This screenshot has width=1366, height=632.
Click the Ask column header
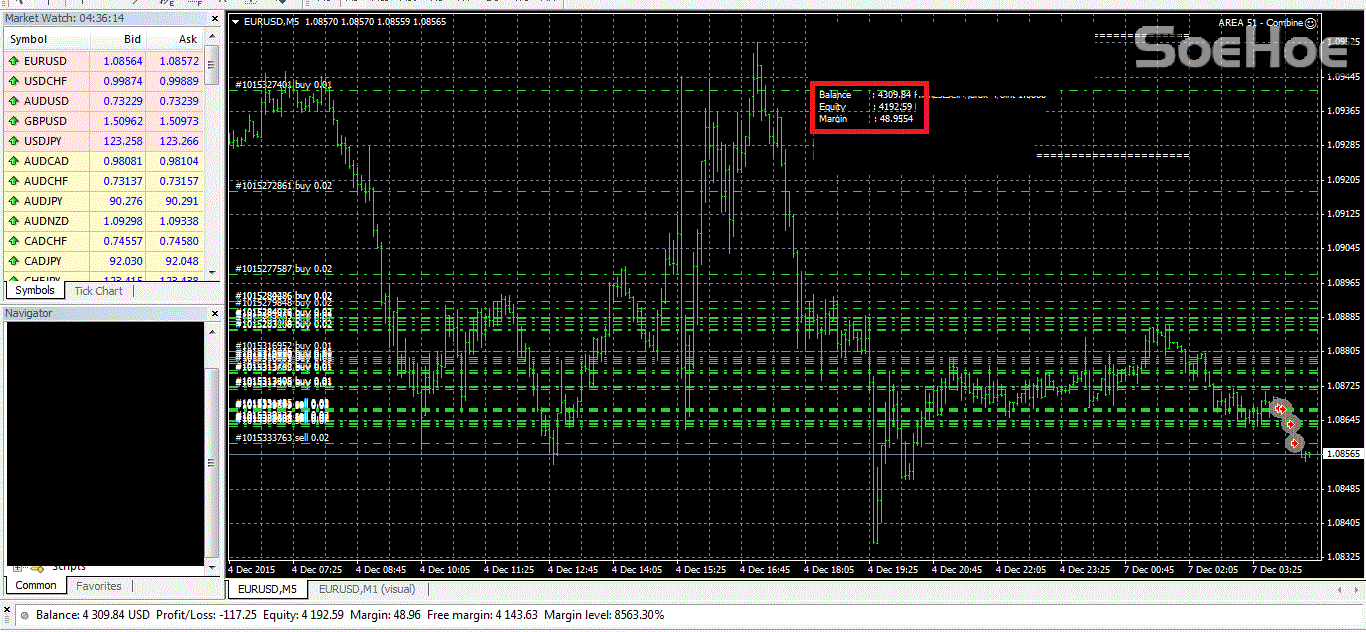(187, 39)
